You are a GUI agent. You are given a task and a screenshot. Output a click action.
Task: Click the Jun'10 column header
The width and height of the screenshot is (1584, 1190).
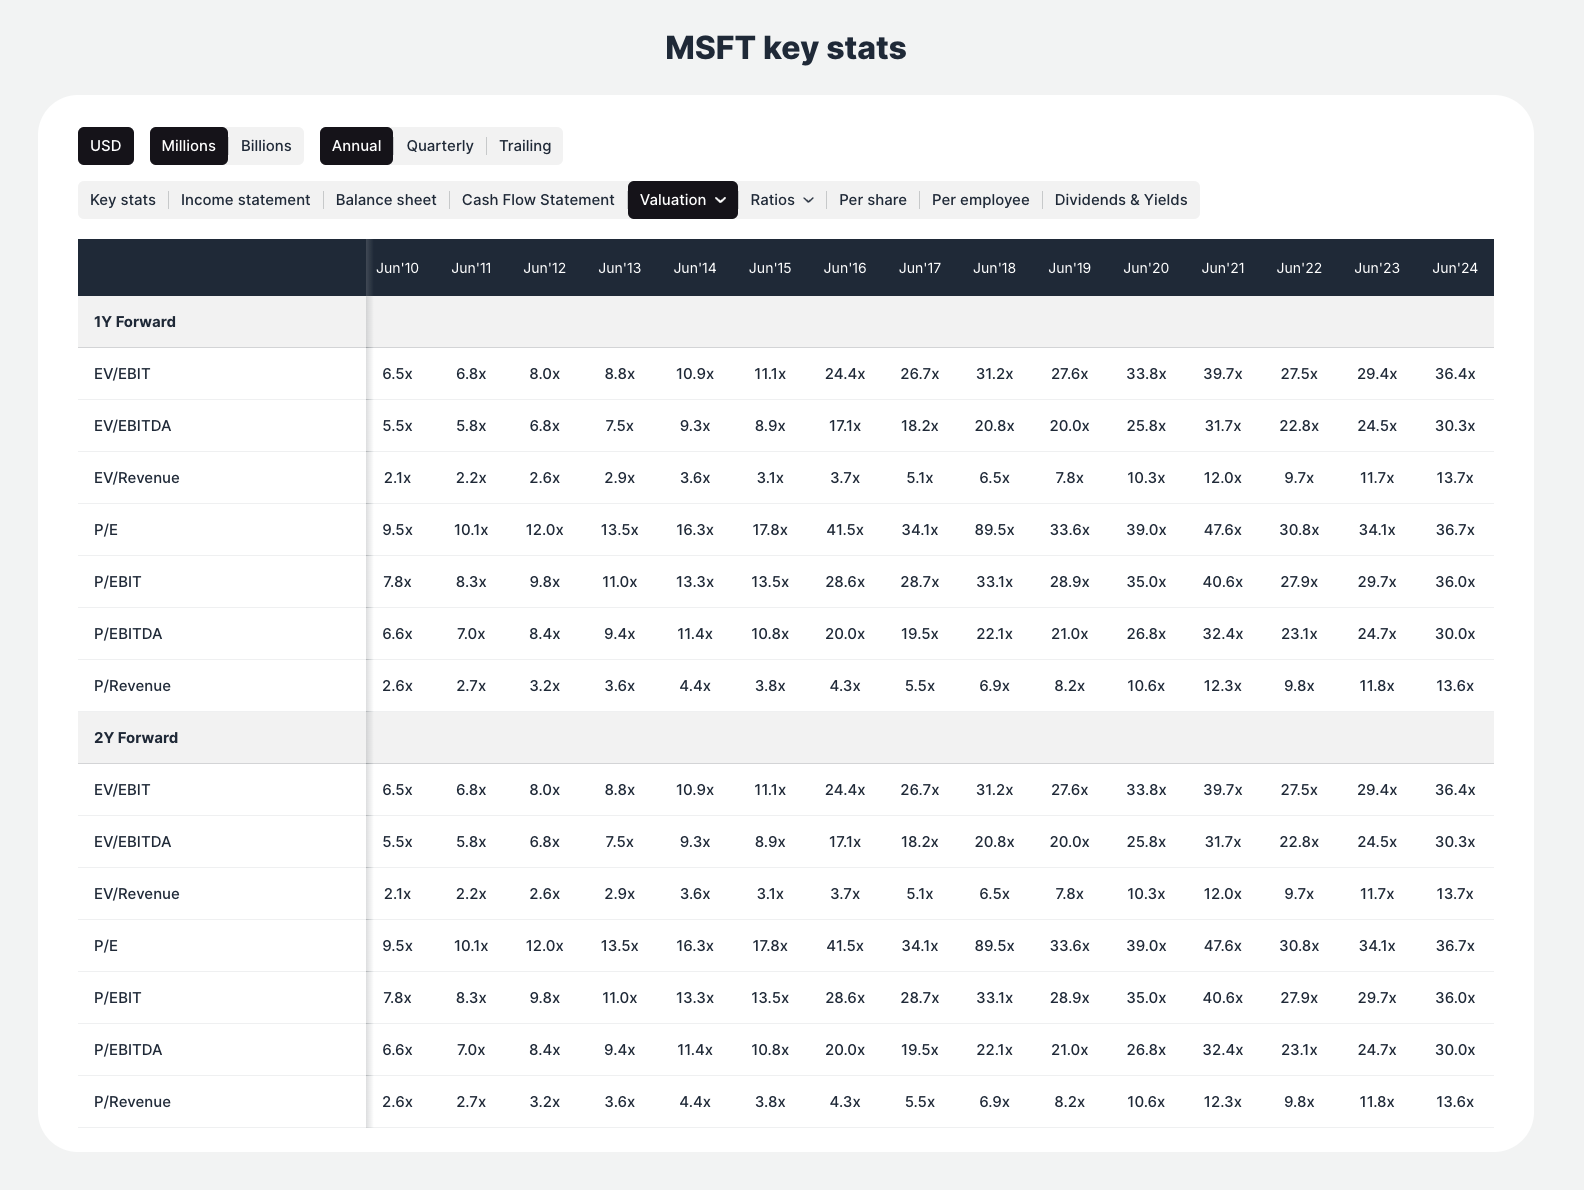397,268
